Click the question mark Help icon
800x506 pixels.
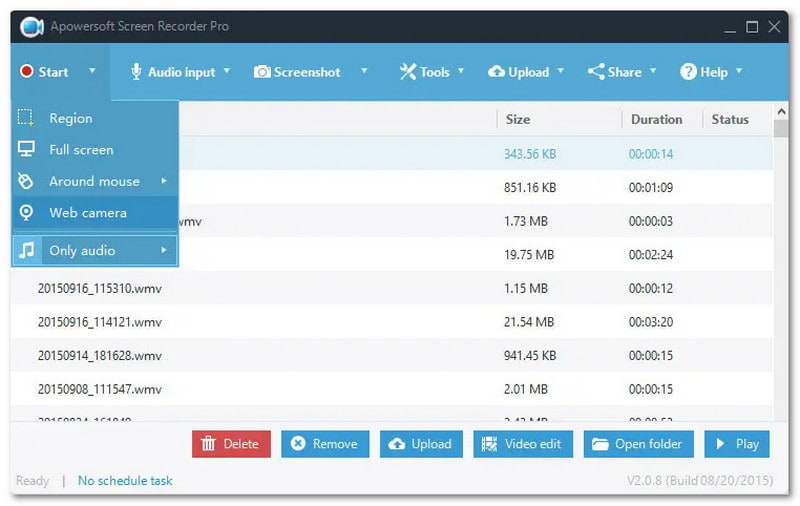click(x=688, y=71)
